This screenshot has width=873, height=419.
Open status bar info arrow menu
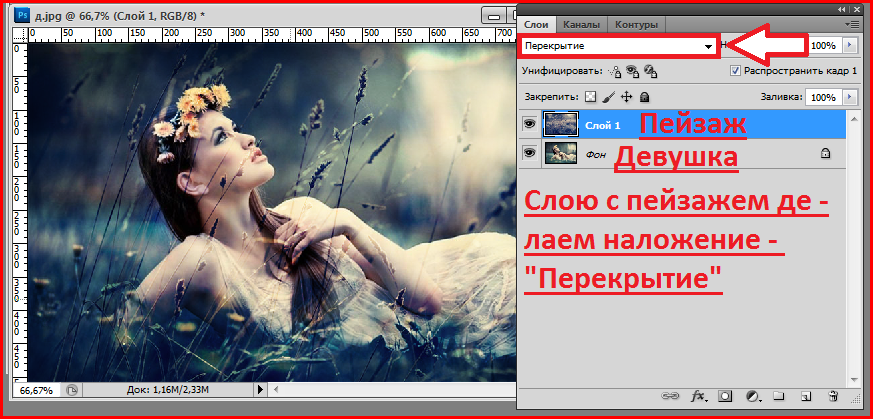pyautogui.click(x=260, y=390)
